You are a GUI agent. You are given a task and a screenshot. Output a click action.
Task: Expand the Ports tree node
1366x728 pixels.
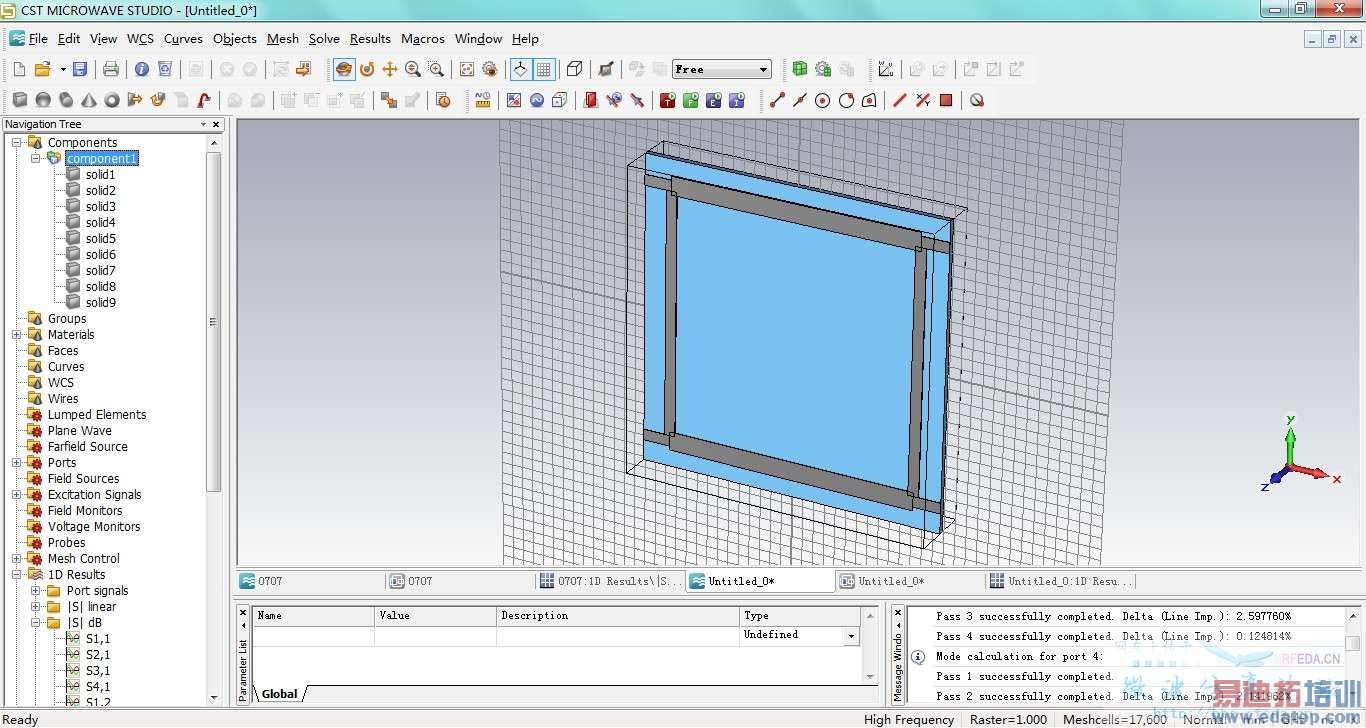tap(17, 462)
